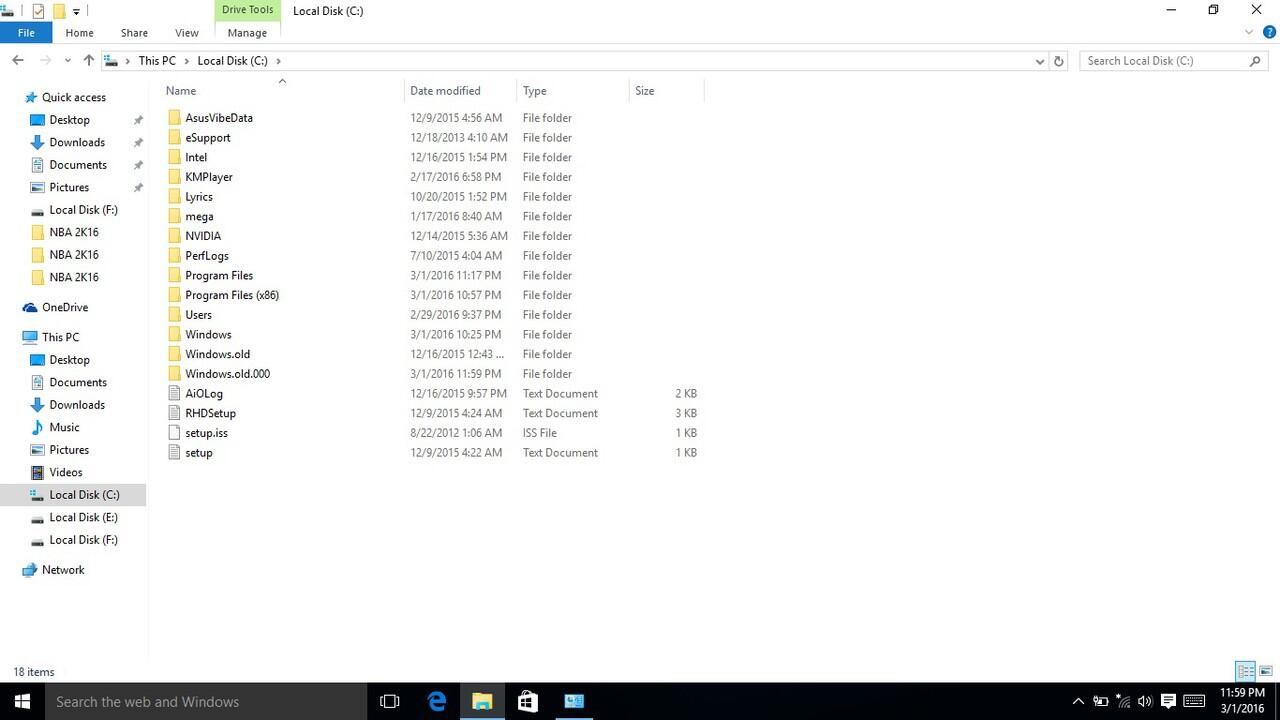Open the Manage ribbon tab
Screen dimensions: 1280x720
pyautogui.click(x=247, y=33)
